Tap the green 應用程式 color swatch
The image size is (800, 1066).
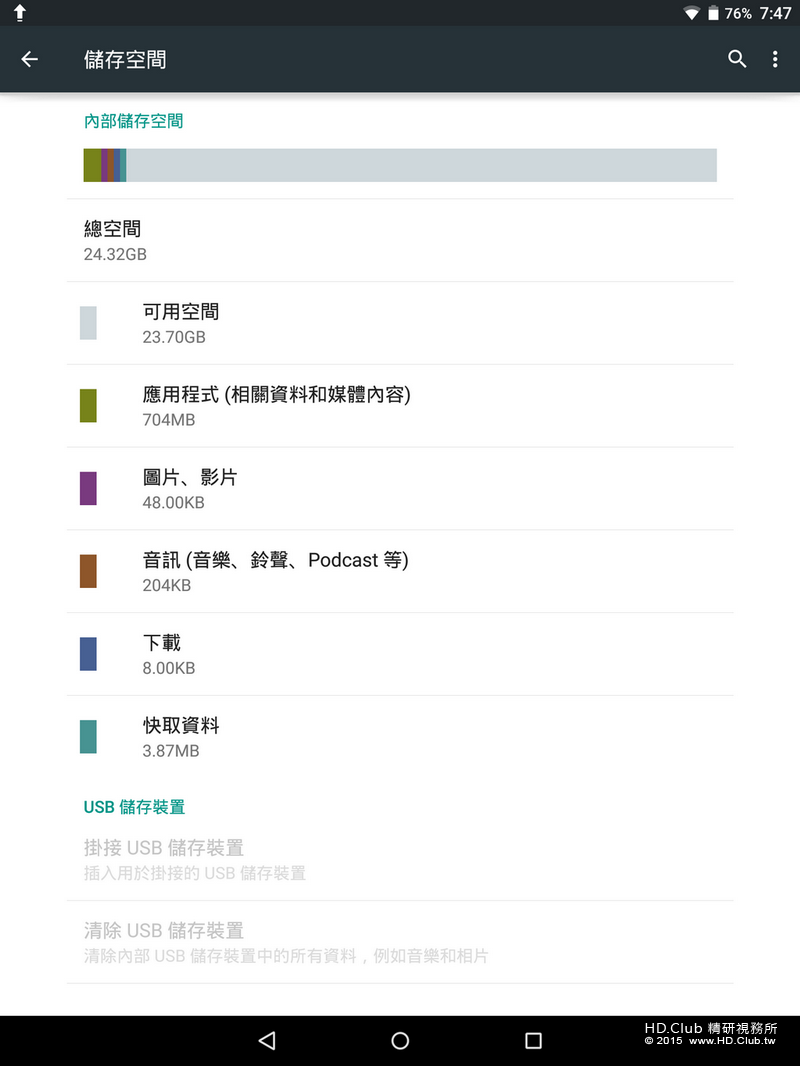[x=88, y=406]
